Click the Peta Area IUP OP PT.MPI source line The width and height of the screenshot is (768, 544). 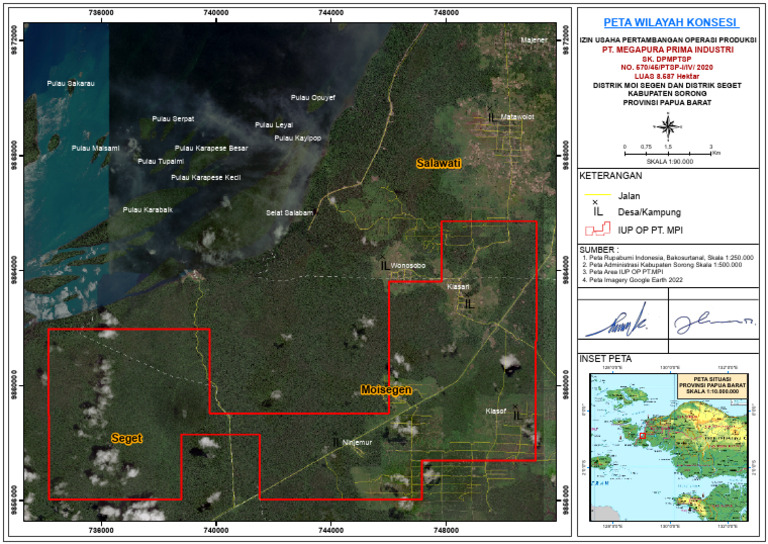coord(623,272)
